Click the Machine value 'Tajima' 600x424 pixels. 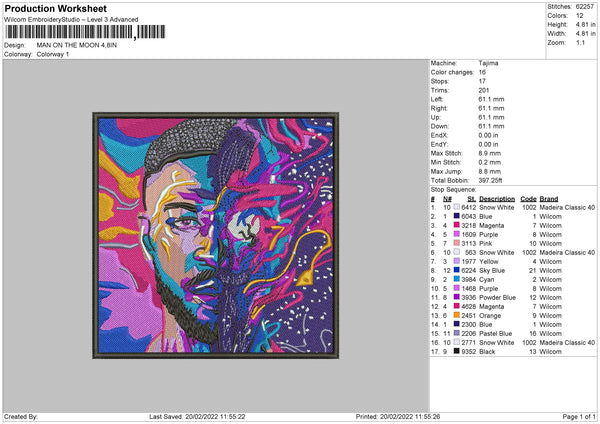(488, 63)
